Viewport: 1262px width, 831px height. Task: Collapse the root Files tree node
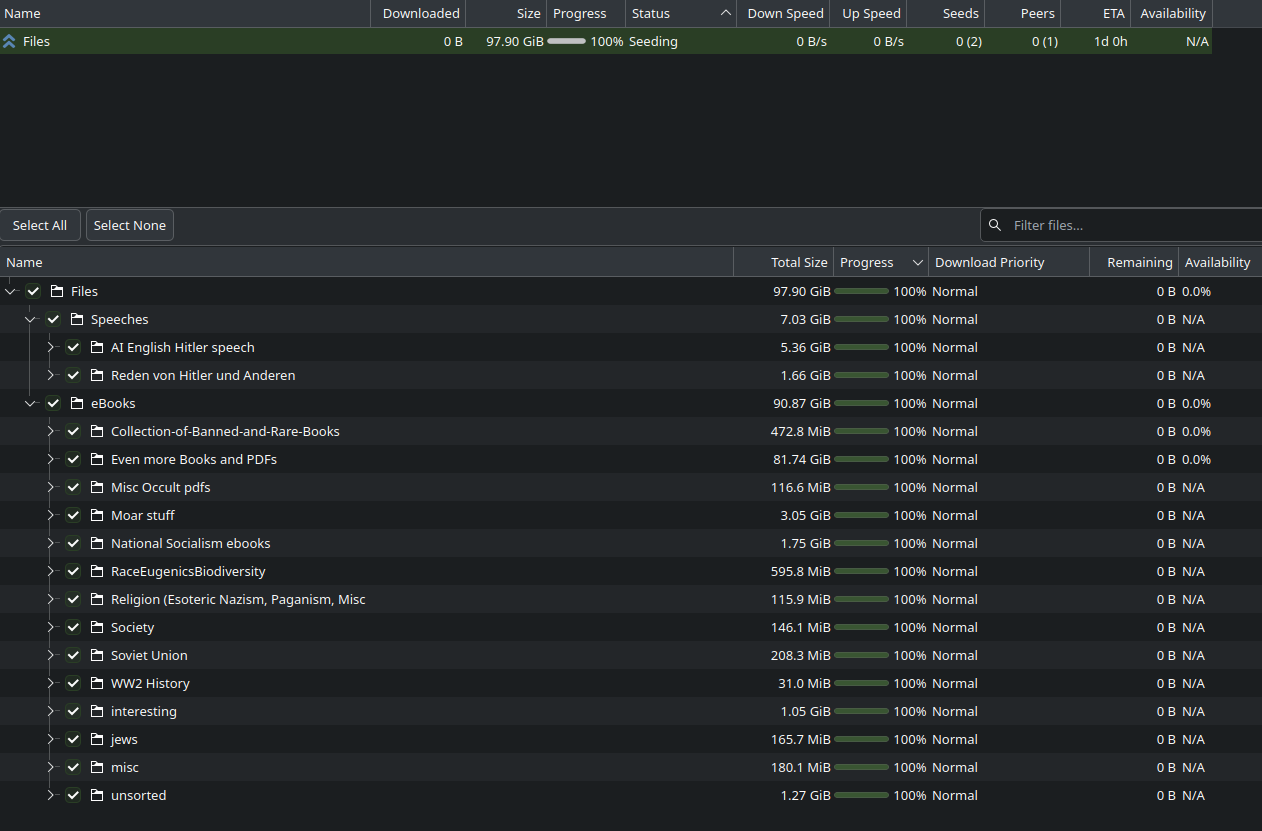click(11, 291)
